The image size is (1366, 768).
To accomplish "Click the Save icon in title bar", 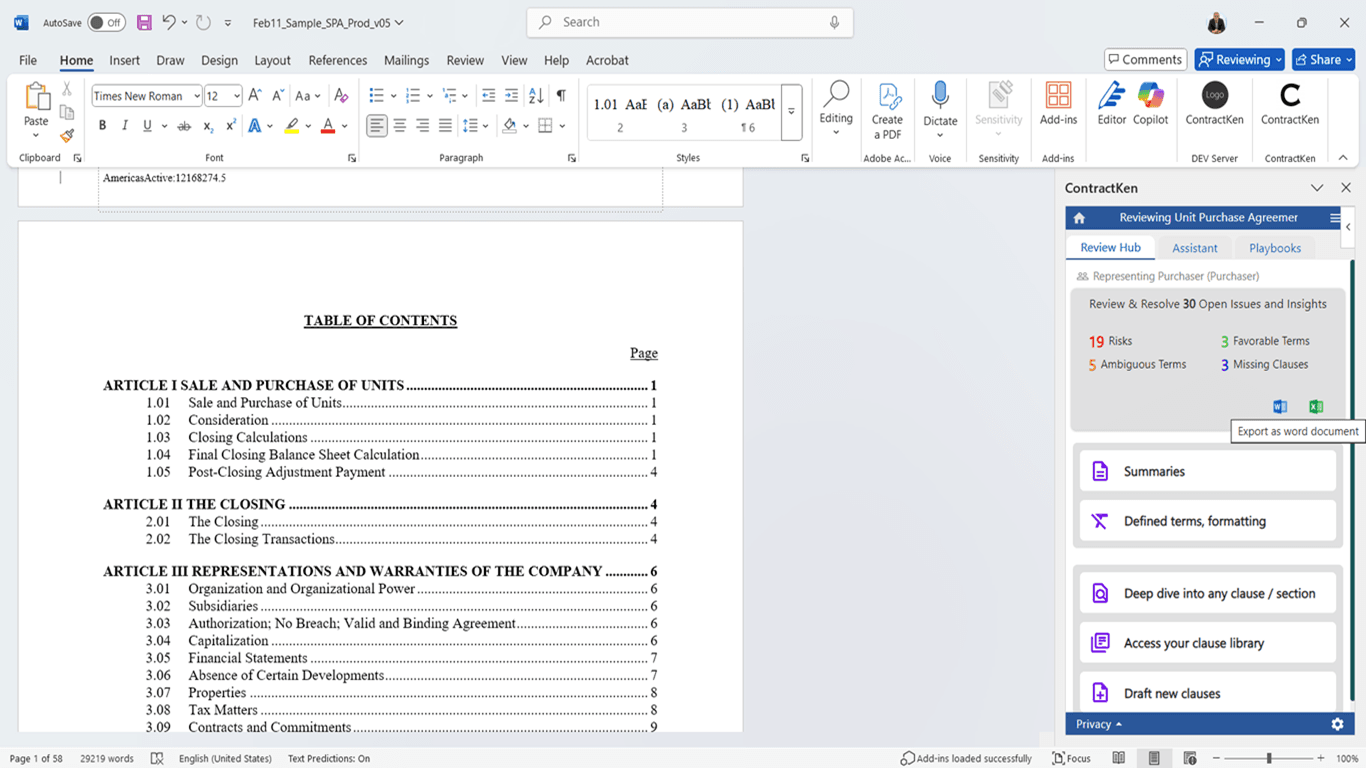I will point(144,22).
